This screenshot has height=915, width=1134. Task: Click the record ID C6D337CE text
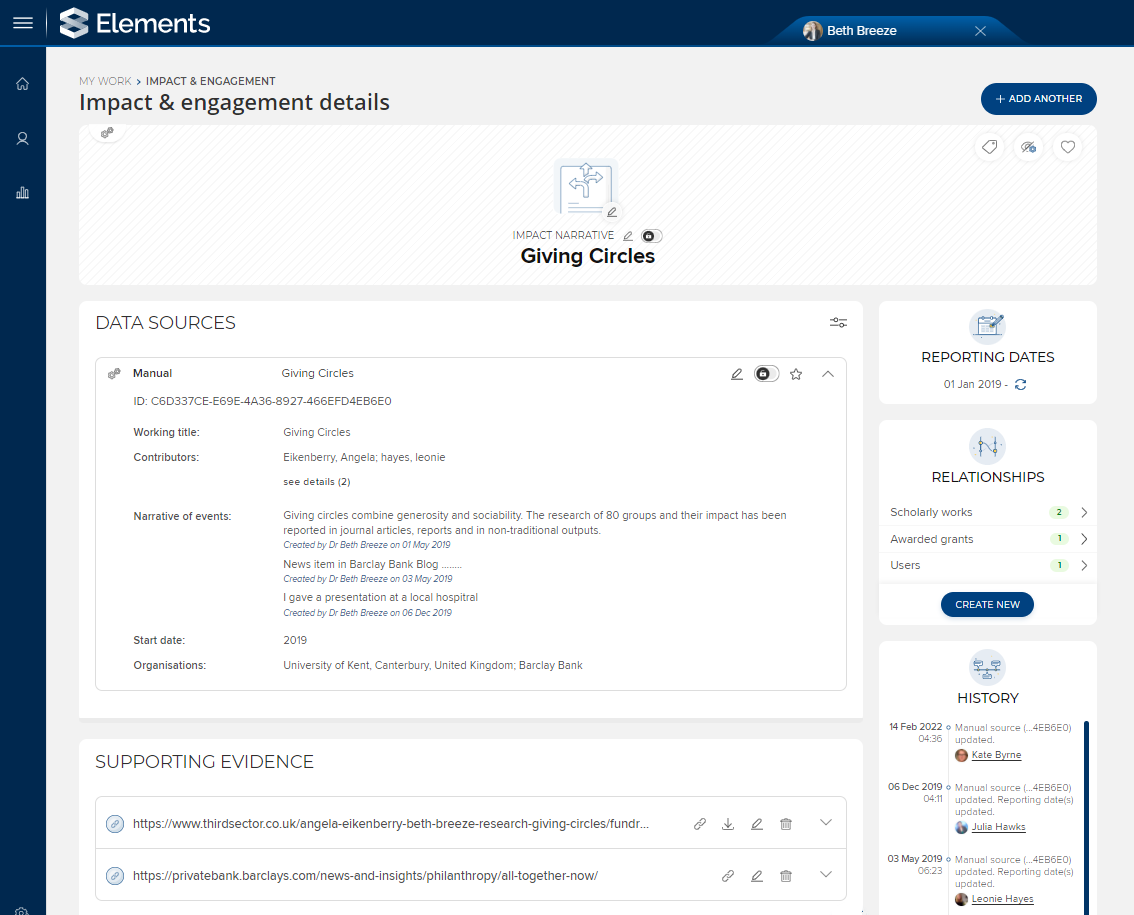point(263,401)
